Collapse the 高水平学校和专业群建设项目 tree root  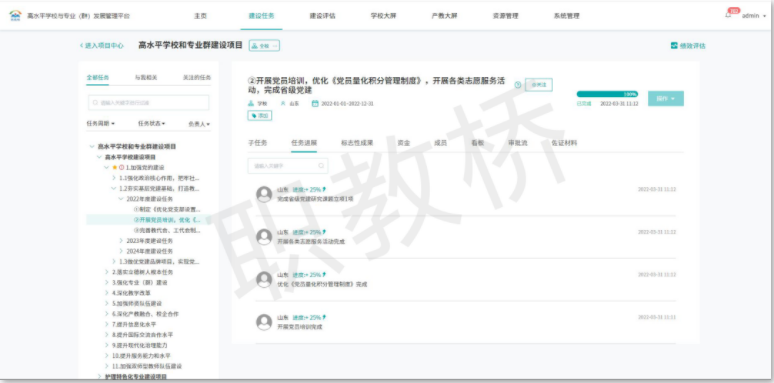click(x=91, y=147)
